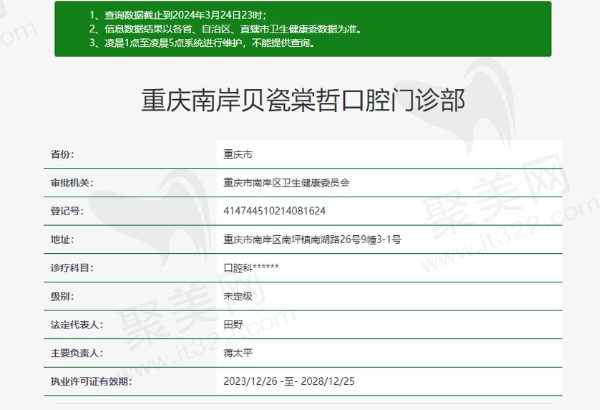Click the 口腔科****** value
The width and height of the screenshot is (600, 410).
tap(251, 268)
